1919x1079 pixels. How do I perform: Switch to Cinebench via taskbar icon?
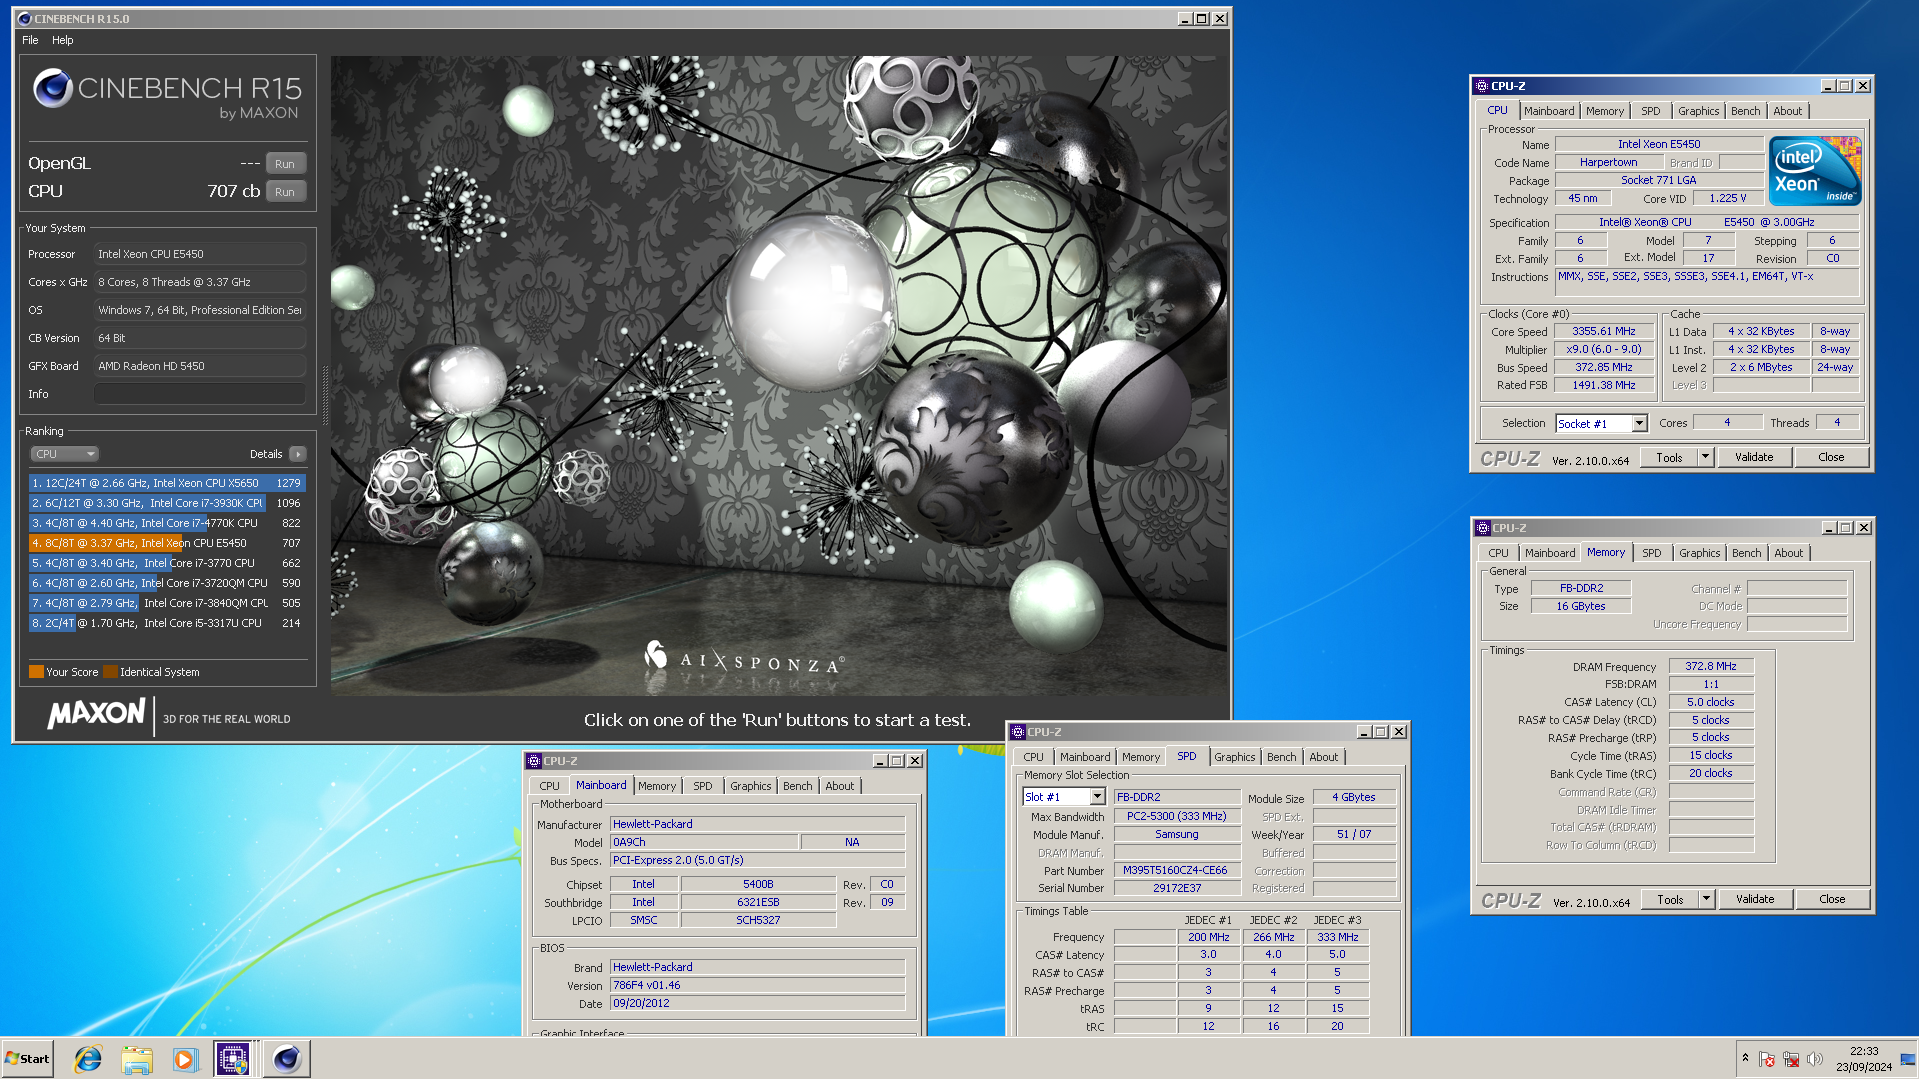coord(287,1059)
